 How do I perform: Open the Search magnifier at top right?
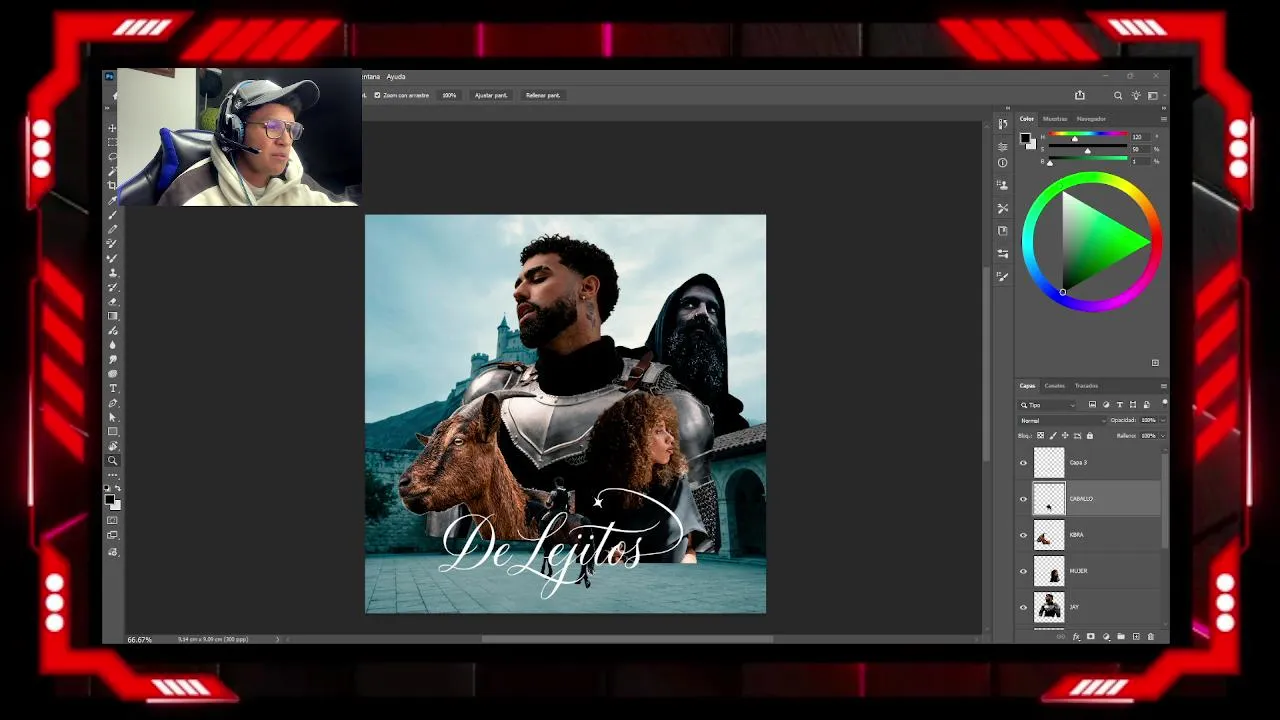[1118, 95]
